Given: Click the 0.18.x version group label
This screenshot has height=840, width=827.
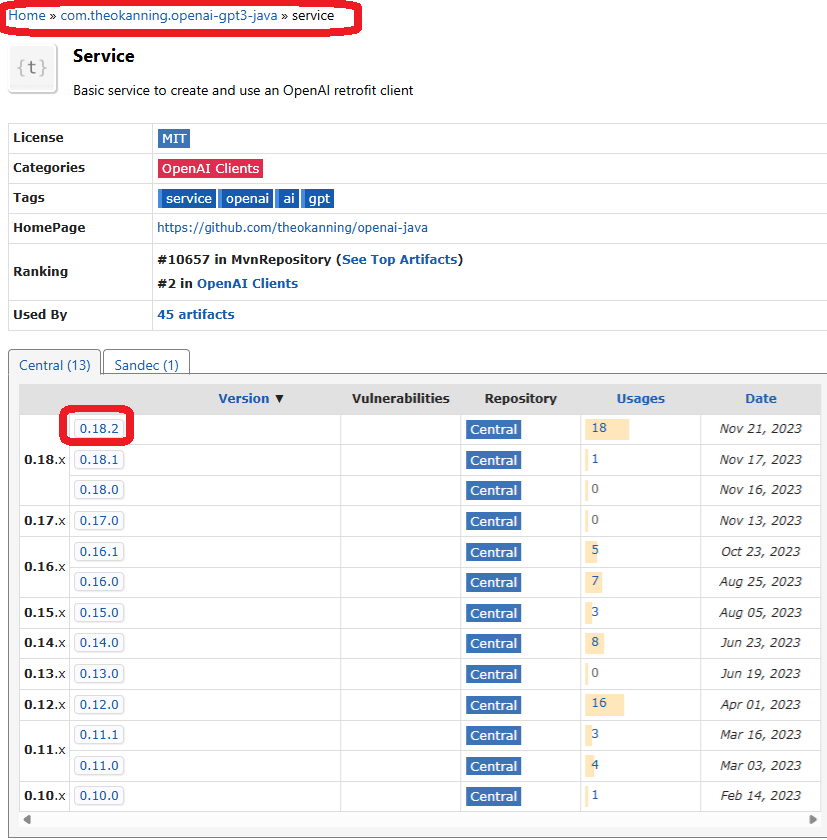Looking at the screenshot, I should [45, 460].
